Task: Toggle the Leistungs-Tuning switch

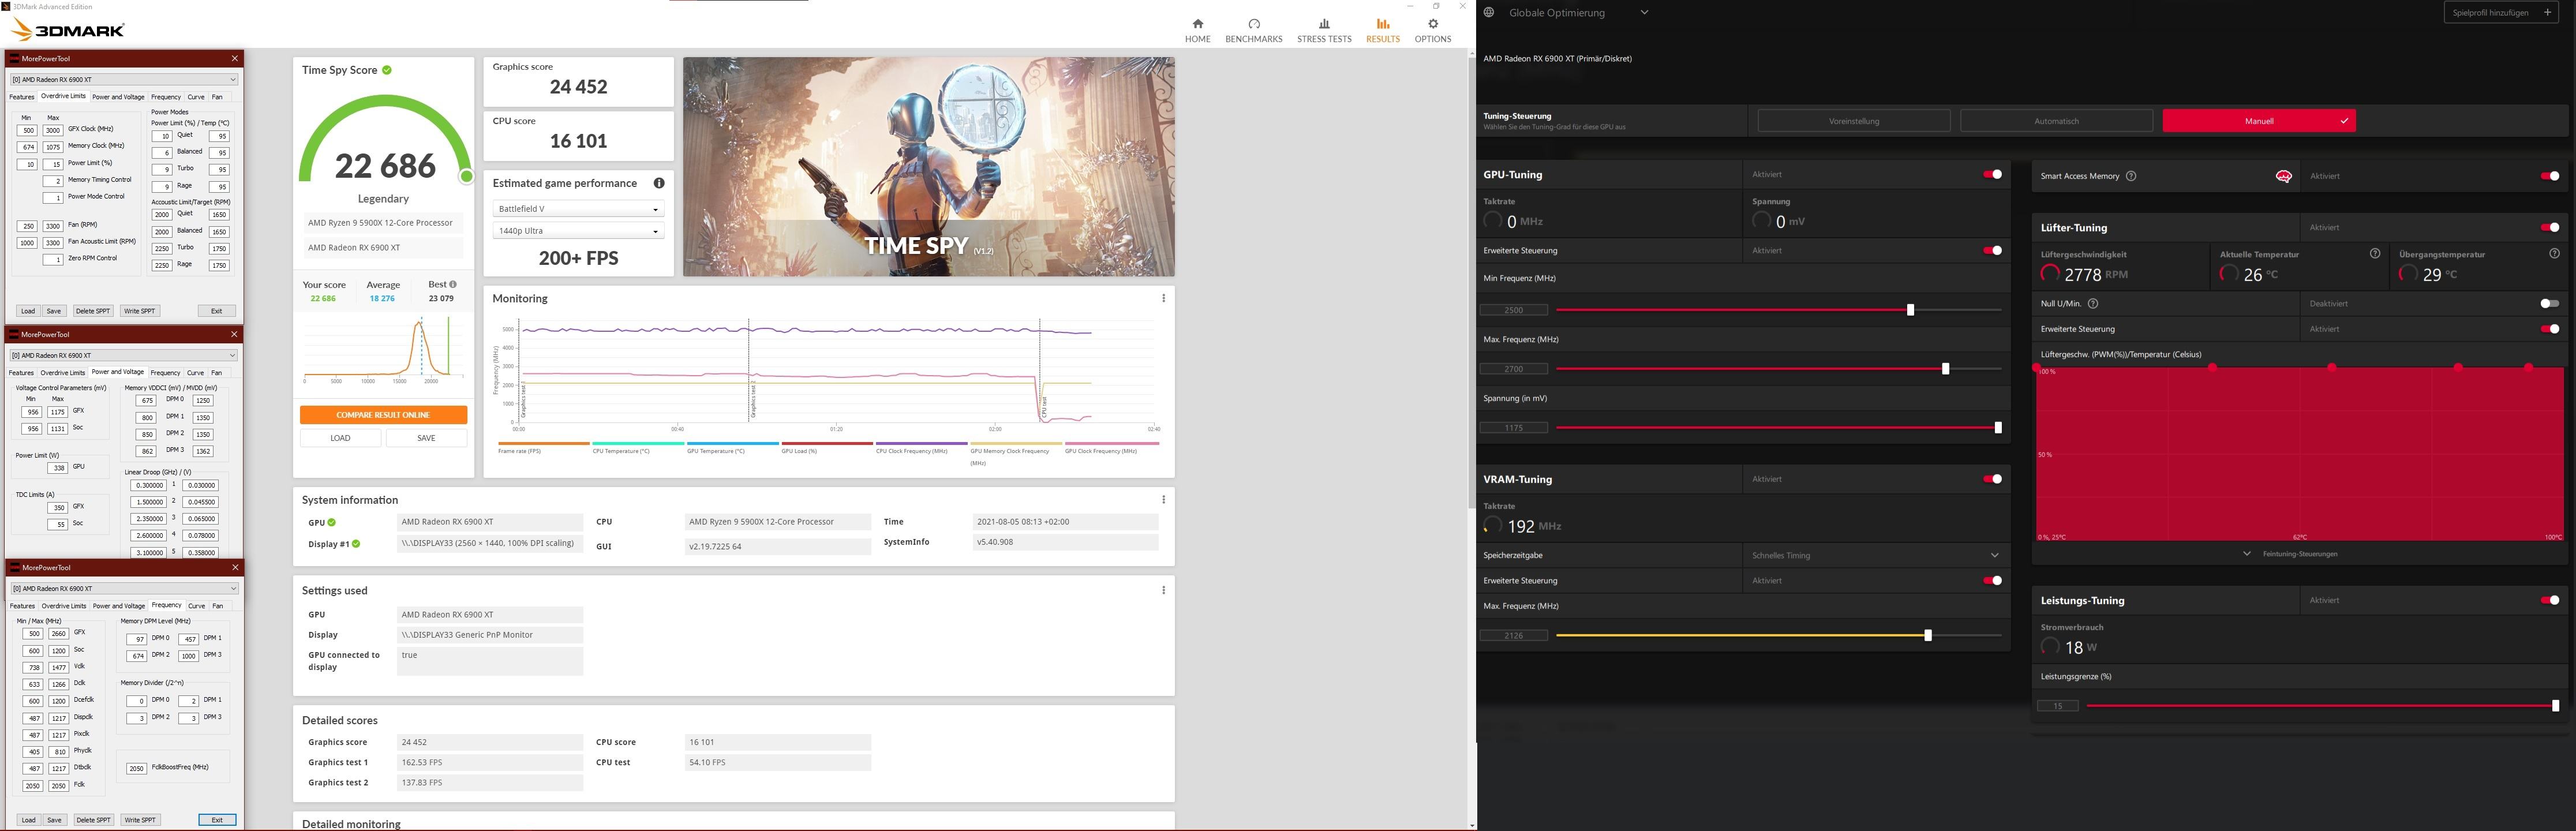Action: click(2550, 600)
